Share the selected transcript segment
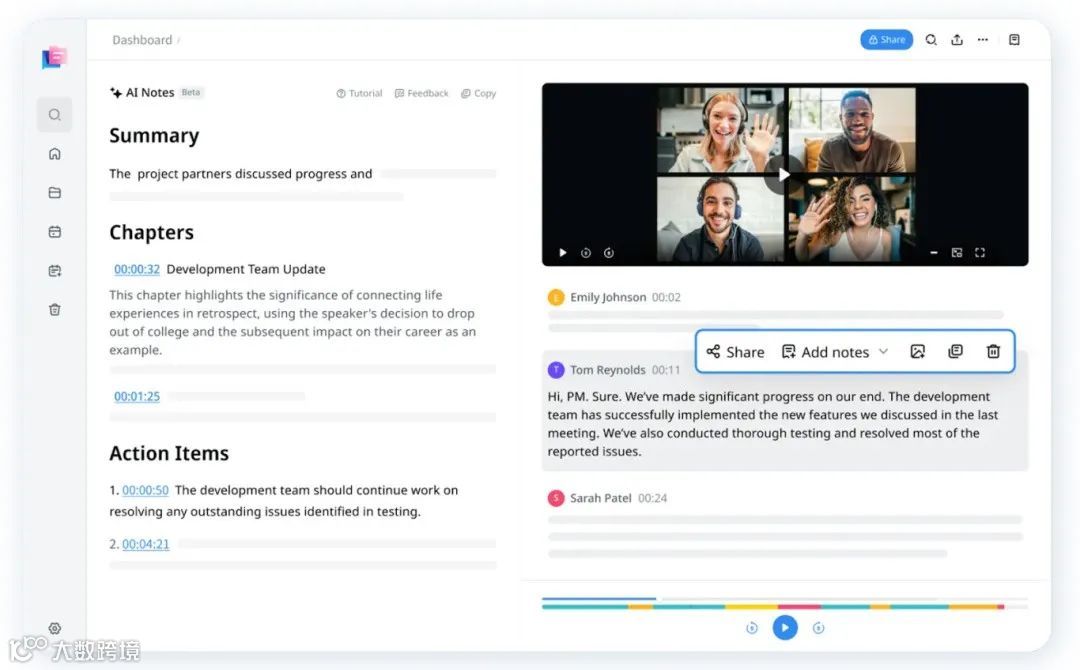 pos(735,352)
